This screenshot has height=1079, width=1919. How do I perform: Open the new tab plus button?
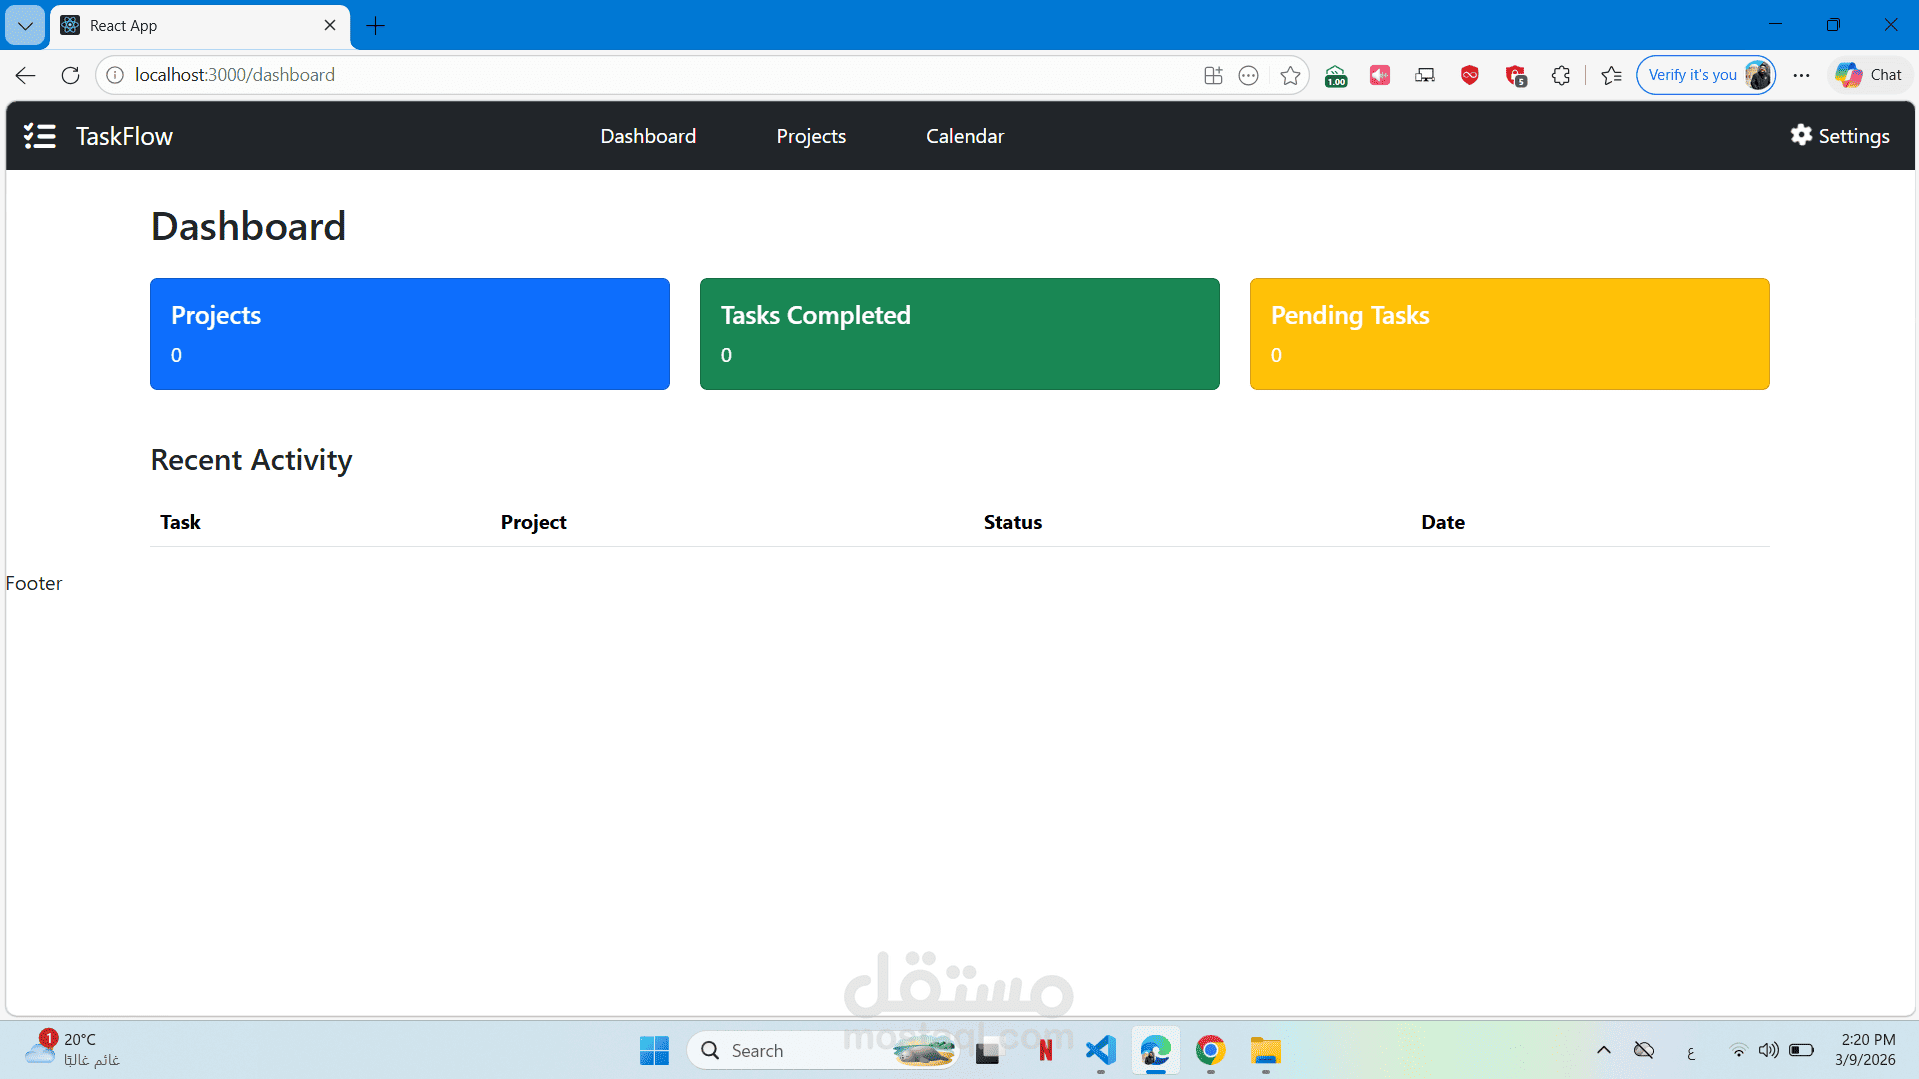[x=376, y=26]
